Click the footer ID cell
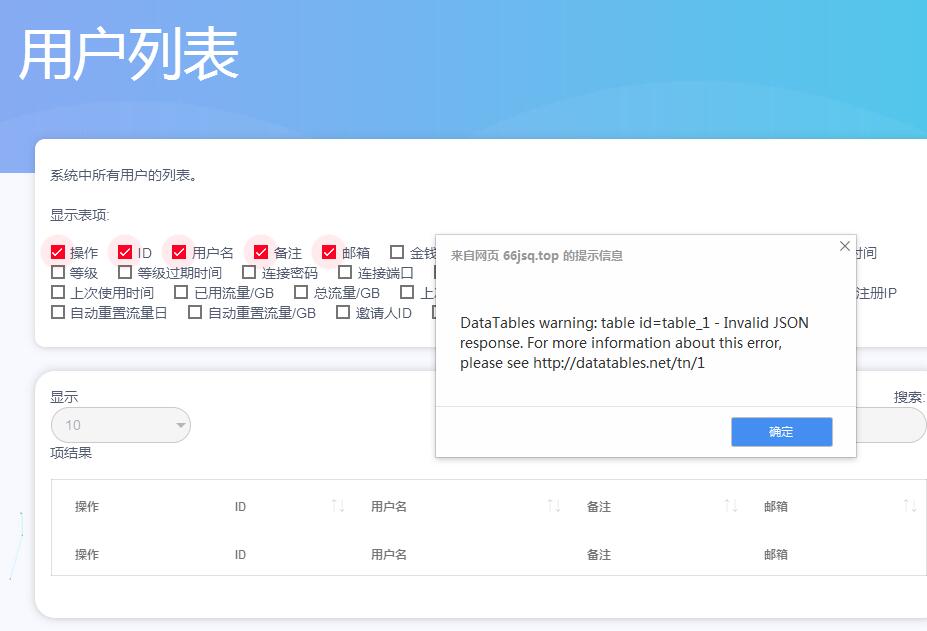The width and height of the screenshot is (927, 631). (240, 554)
